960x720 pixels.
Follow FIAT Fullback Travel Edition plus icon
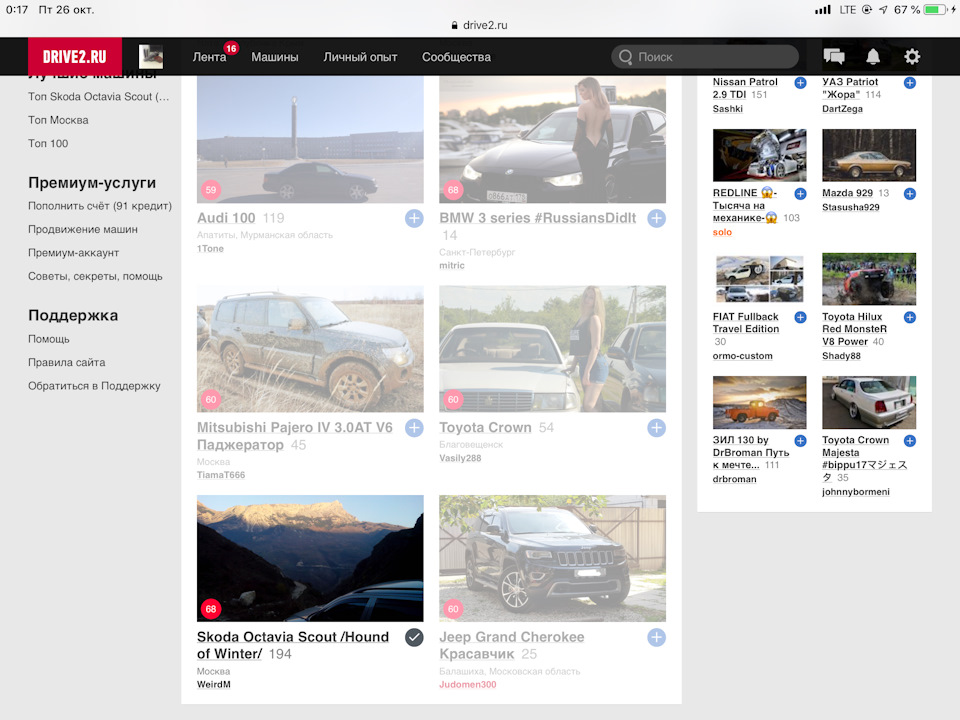pos(800,317)
